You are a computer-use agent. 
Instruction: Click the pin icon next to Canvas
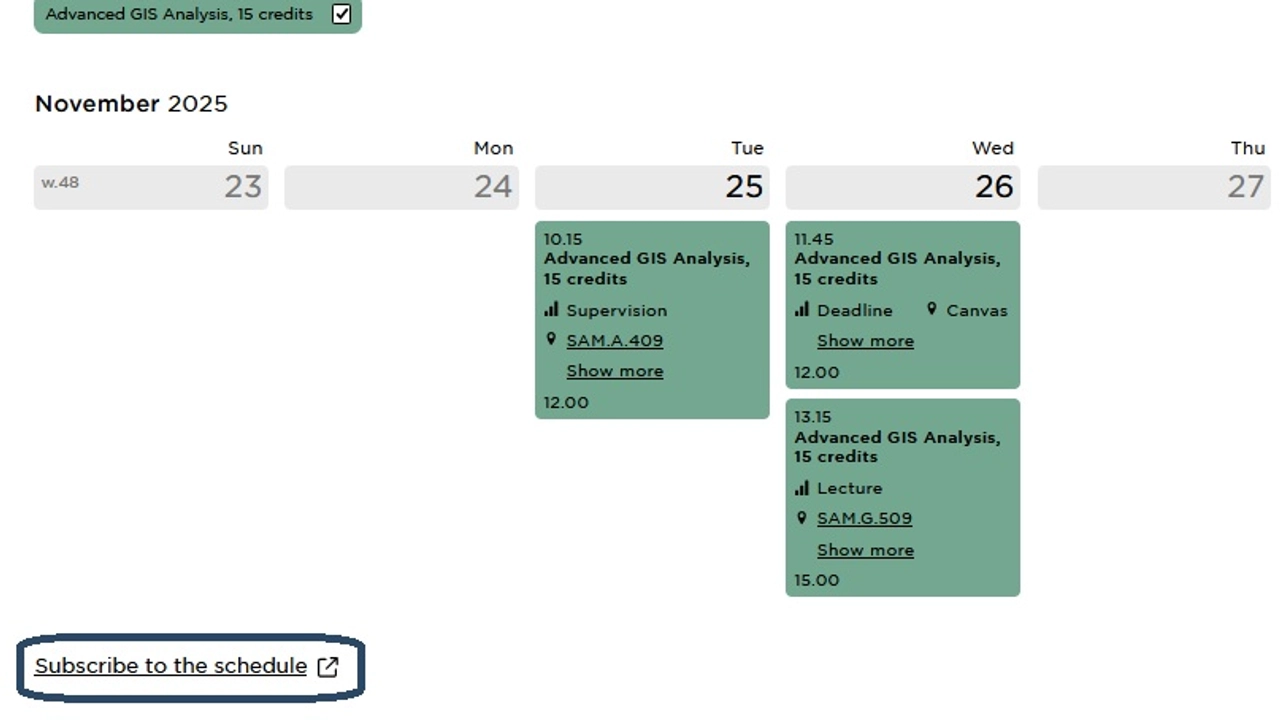pyautogui.click(x=933, y=310)
